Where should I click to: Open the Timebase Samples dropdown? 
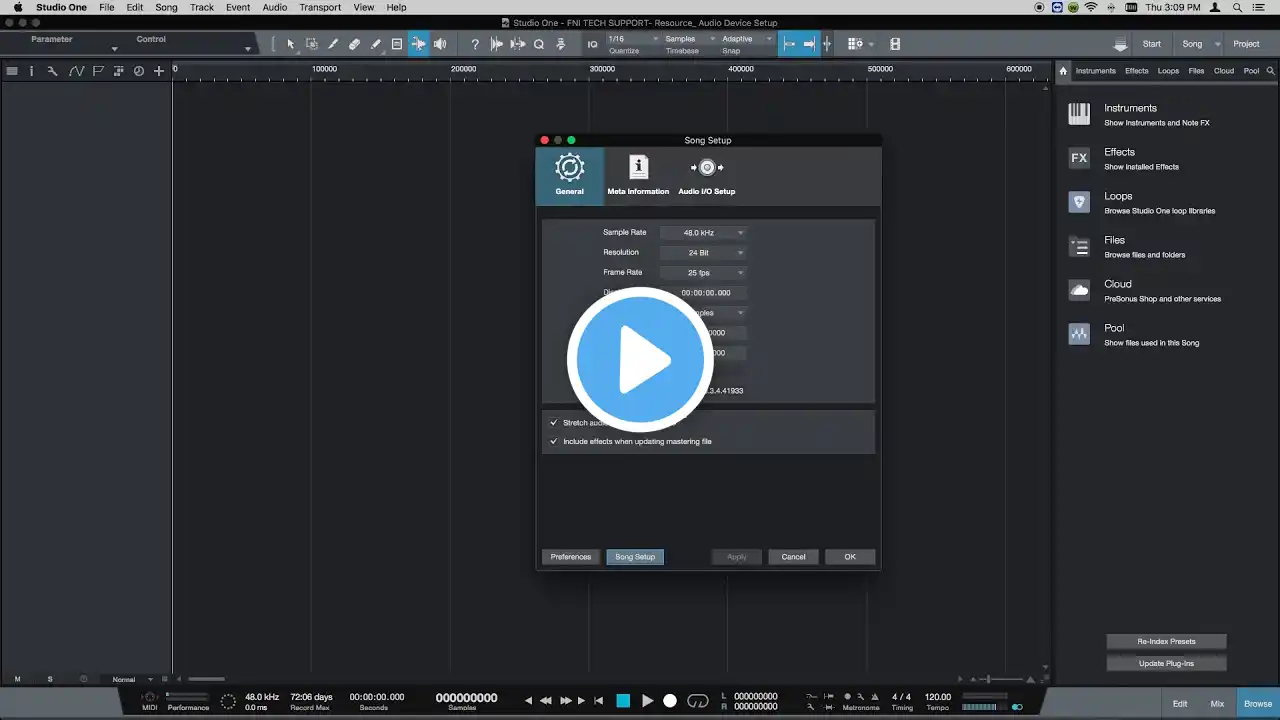(x=689, y=39)
